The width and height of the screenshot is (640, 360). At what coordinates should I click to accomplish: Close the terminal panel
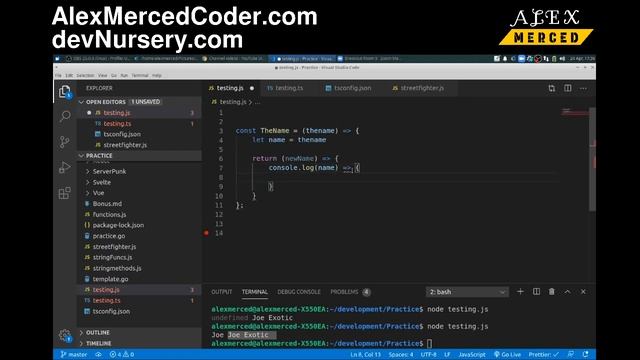pyautogui.click(x=583, y=292)
